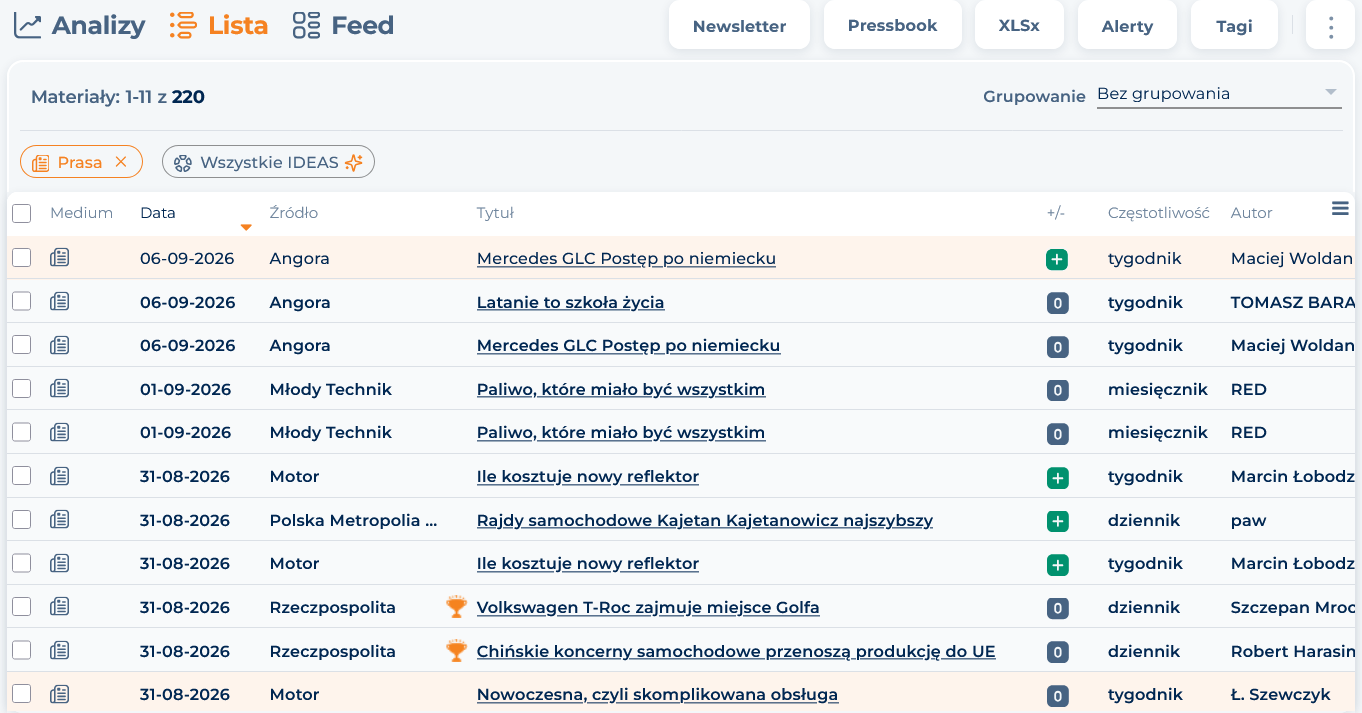
Task: Sort by the Data column header
Action: pos(157,213)
